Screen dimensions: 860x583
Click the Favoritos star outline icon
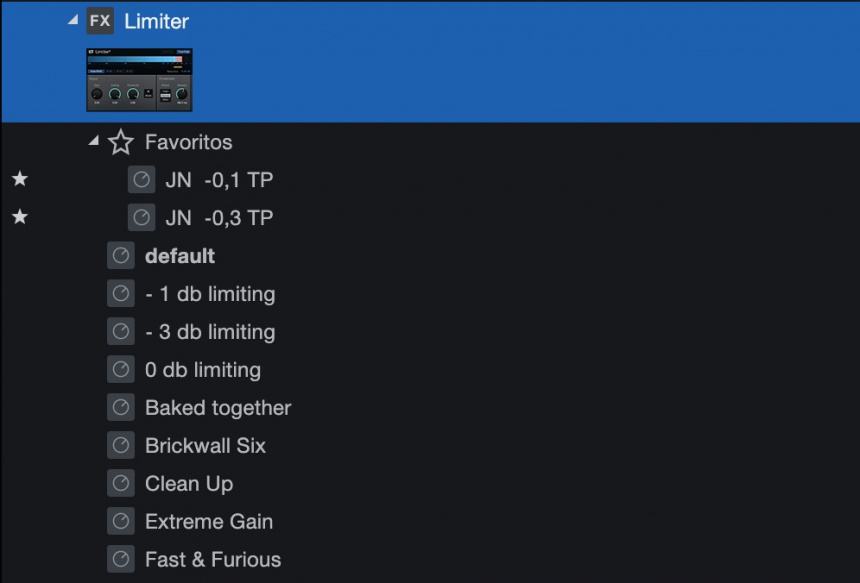(x=121, y=143)
